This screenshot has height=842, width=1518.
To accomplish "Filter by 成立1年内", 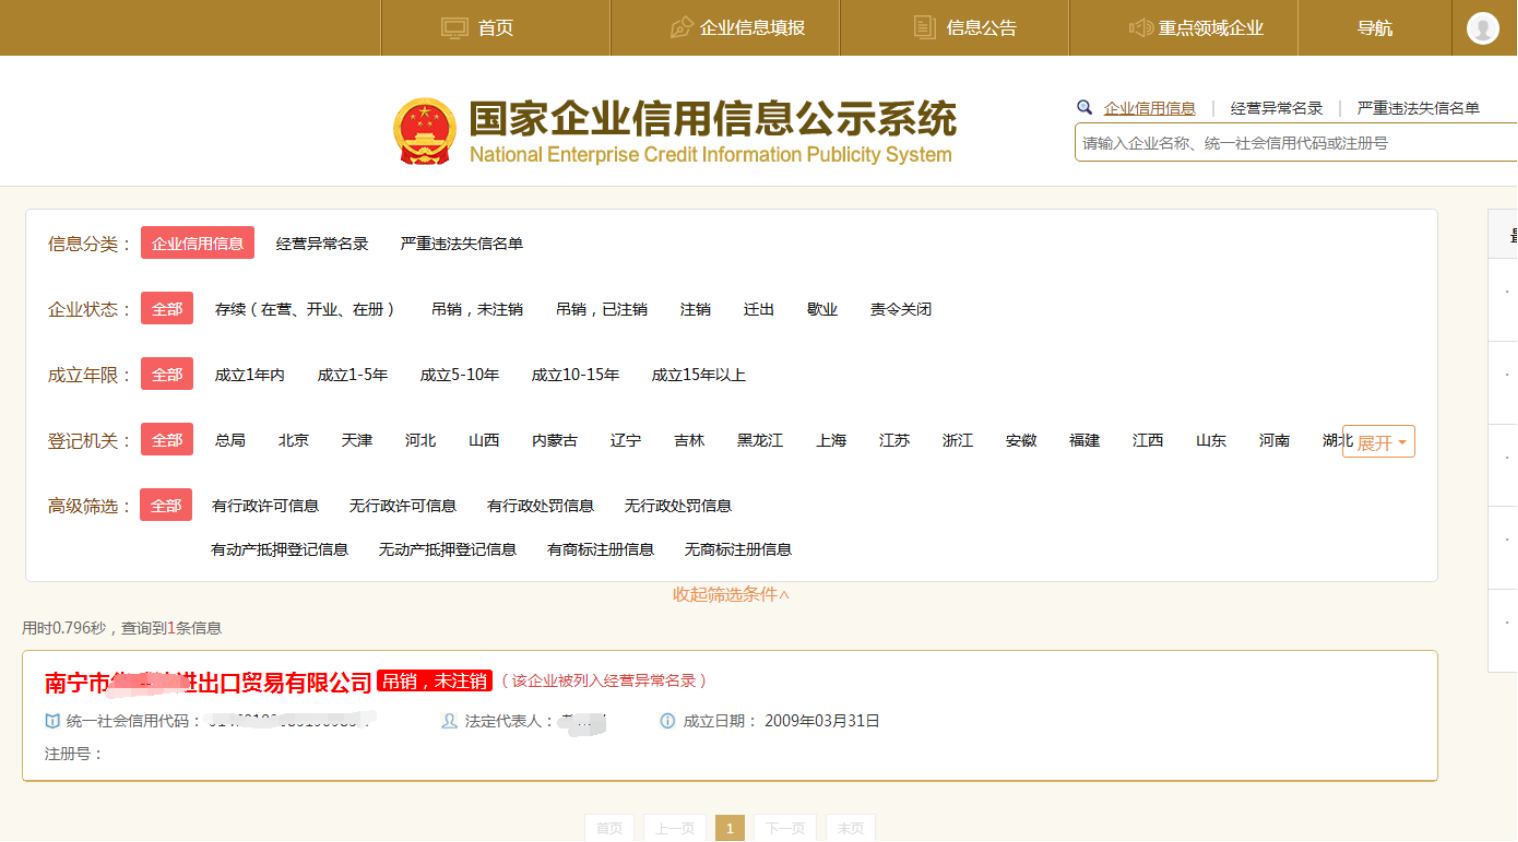I will [249, 375].
